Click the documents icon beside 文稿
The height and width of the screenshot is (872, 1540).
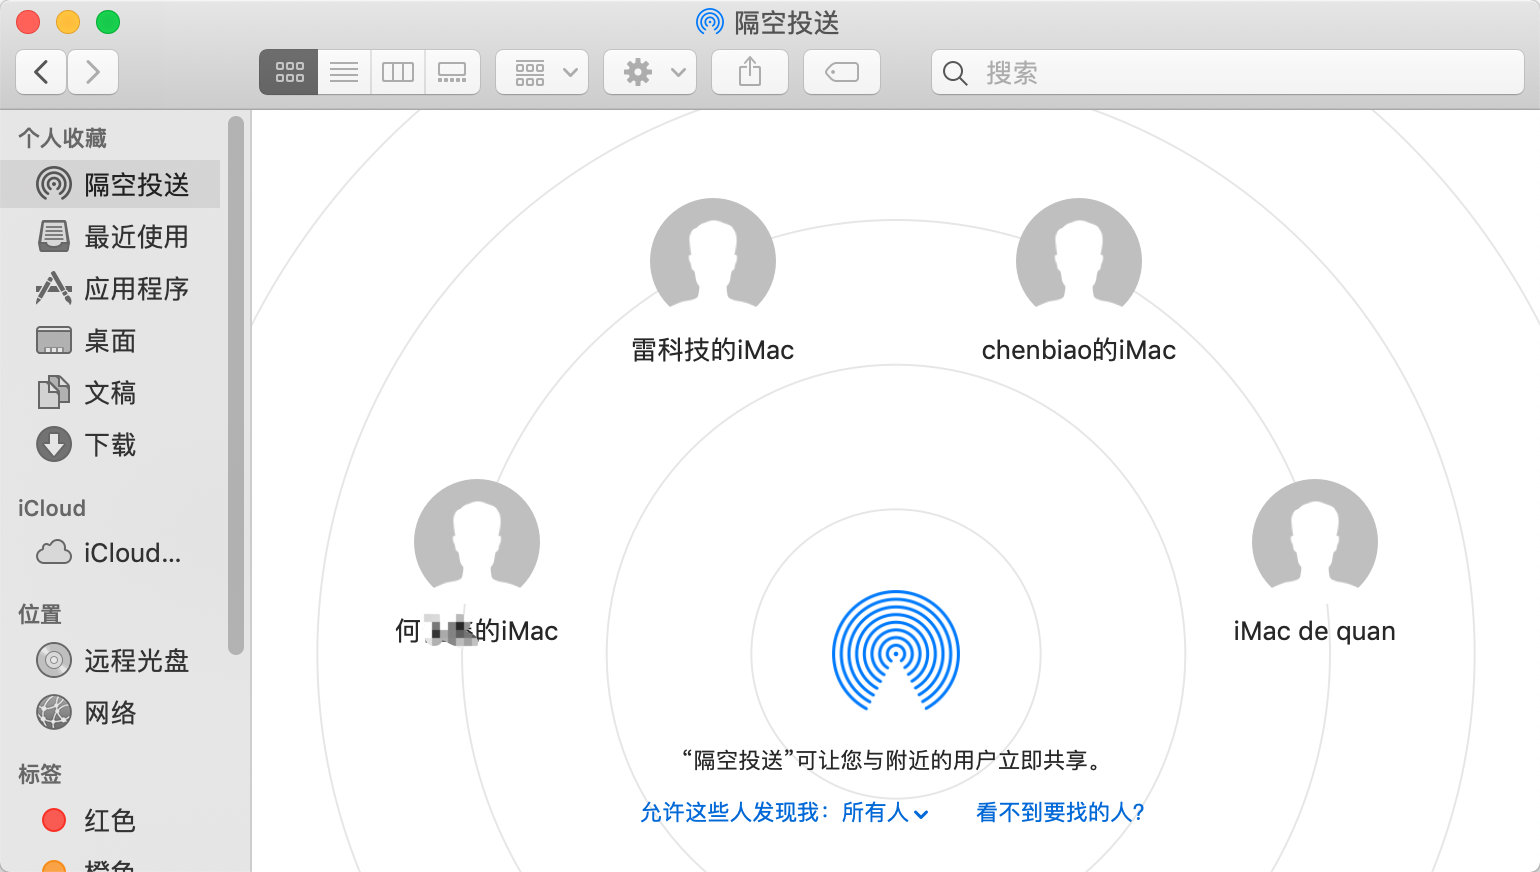point(54,392)
